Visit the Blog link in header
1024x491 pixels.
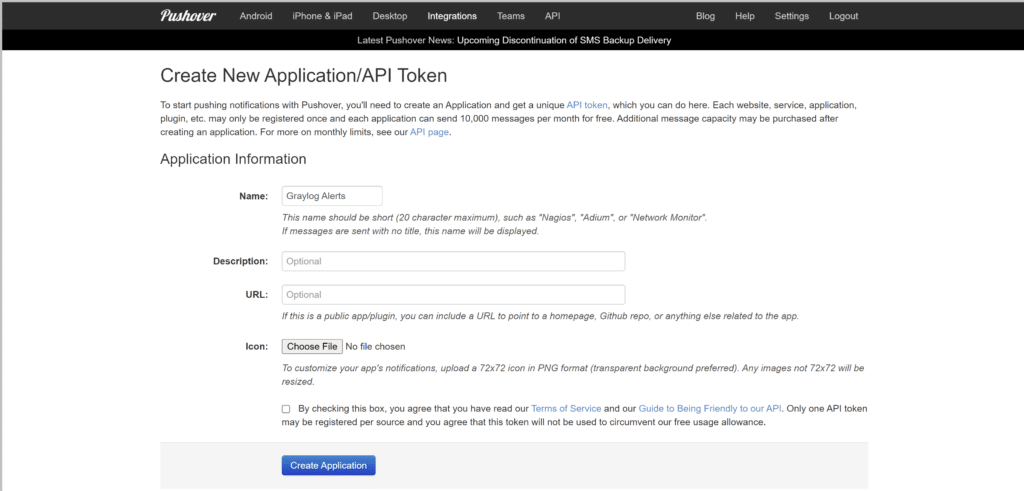click(705, 16)
